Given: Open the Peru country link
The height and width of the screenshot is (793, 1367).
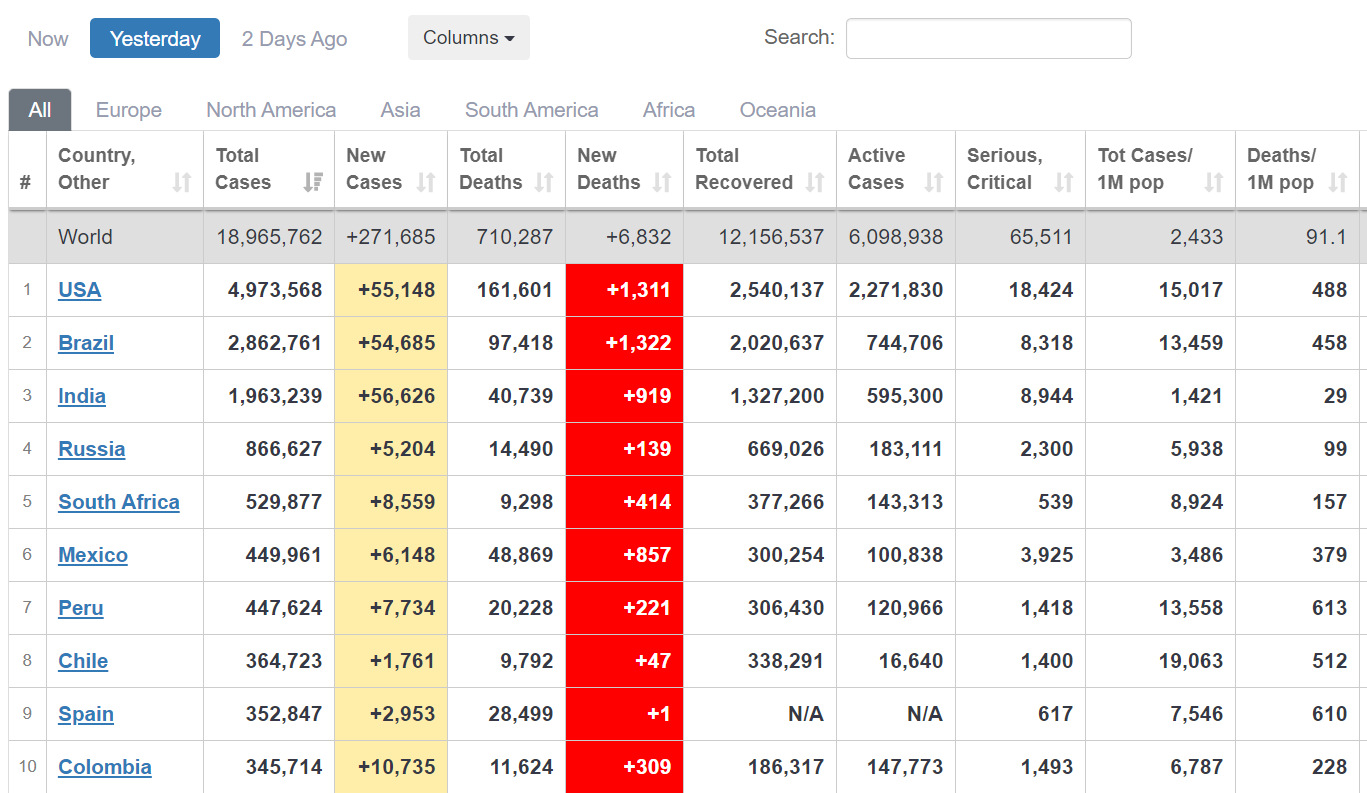Looking at the screenshot, I should 81,608.
